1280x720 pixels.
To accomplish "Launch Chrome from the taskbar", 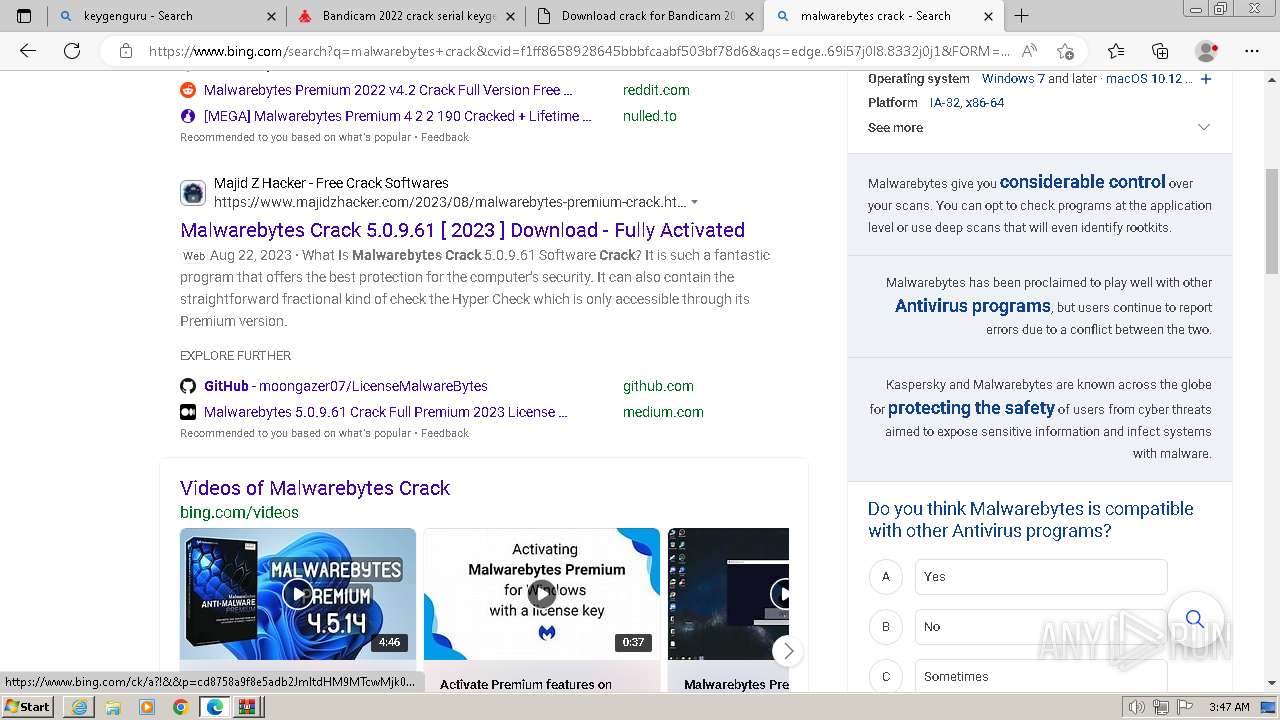I will (180, 707).
